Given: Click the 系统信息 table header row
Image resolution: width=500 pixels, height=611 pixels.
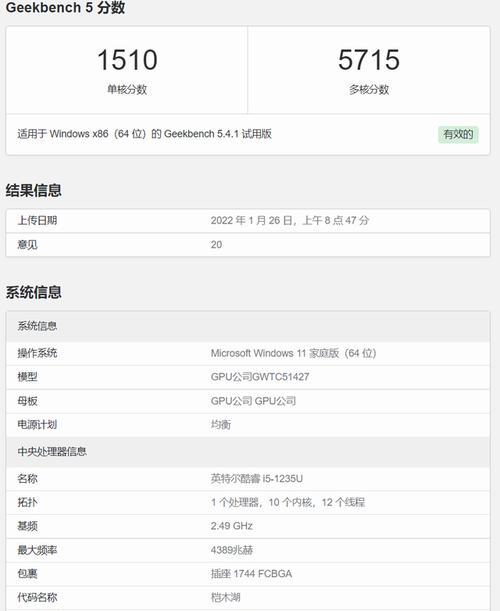Looking at the screenshot, I should [248, 326].
